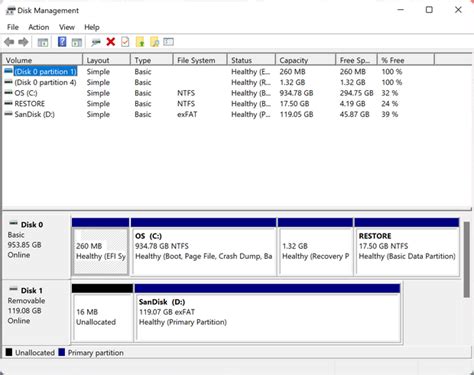The image size is (474, 375).
Task: Open the View menu
Action: [67, 27]
